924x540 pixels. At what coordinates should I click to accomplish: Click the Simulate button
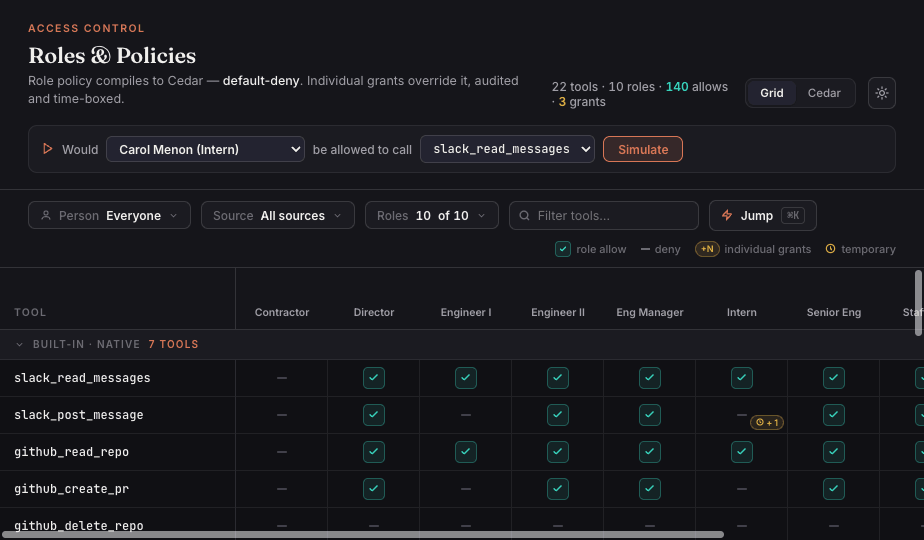643,149
